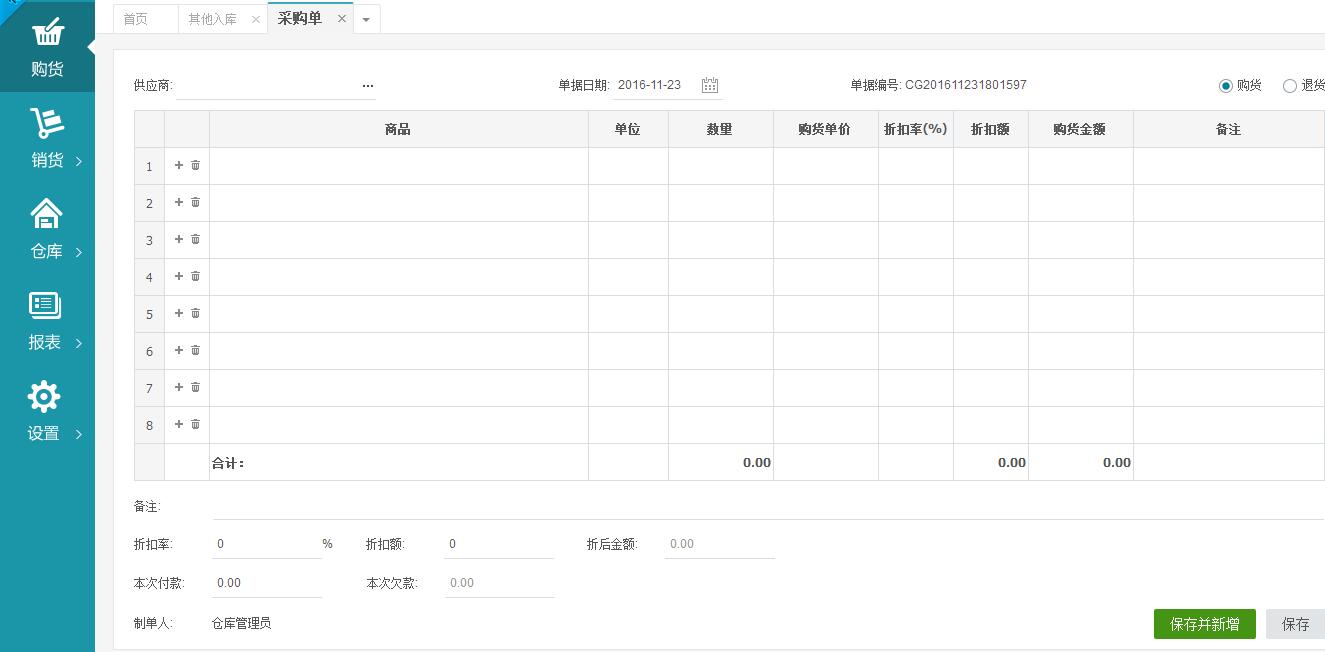Switch to the 首页 tab
The image size is (1325, 652).
pos(136,19)
